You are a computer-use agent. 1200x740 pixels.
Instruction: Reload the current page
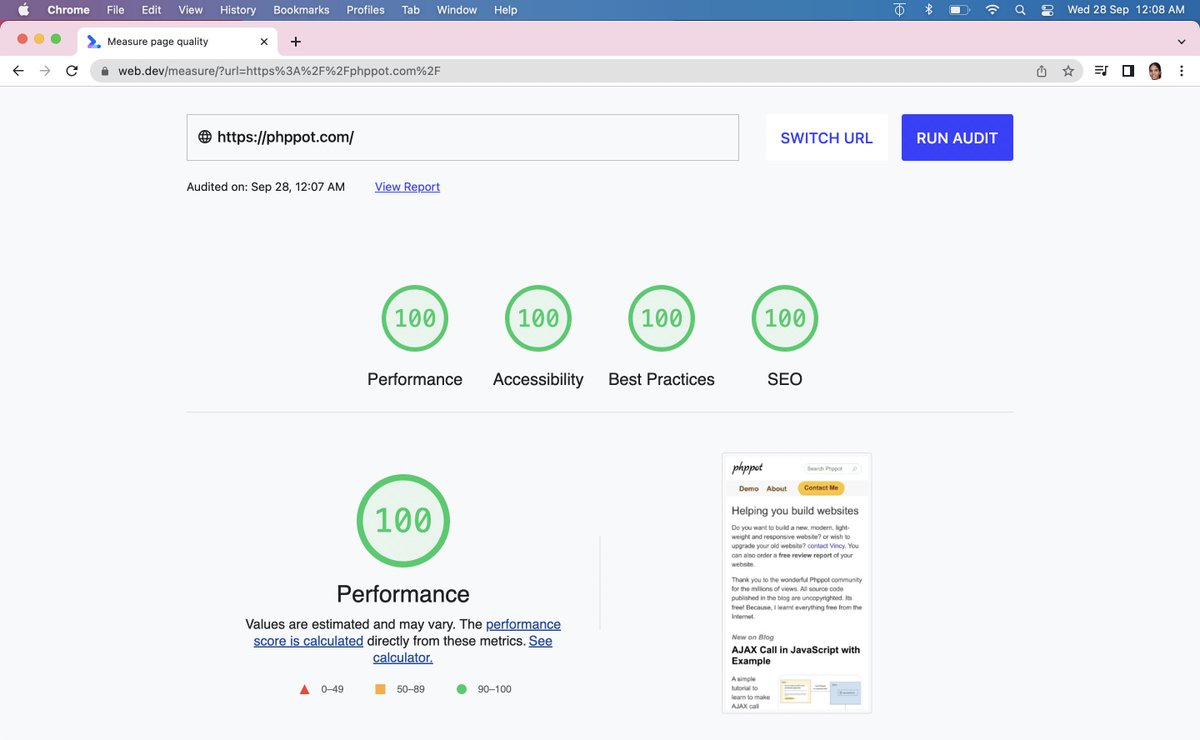point(71,71)
